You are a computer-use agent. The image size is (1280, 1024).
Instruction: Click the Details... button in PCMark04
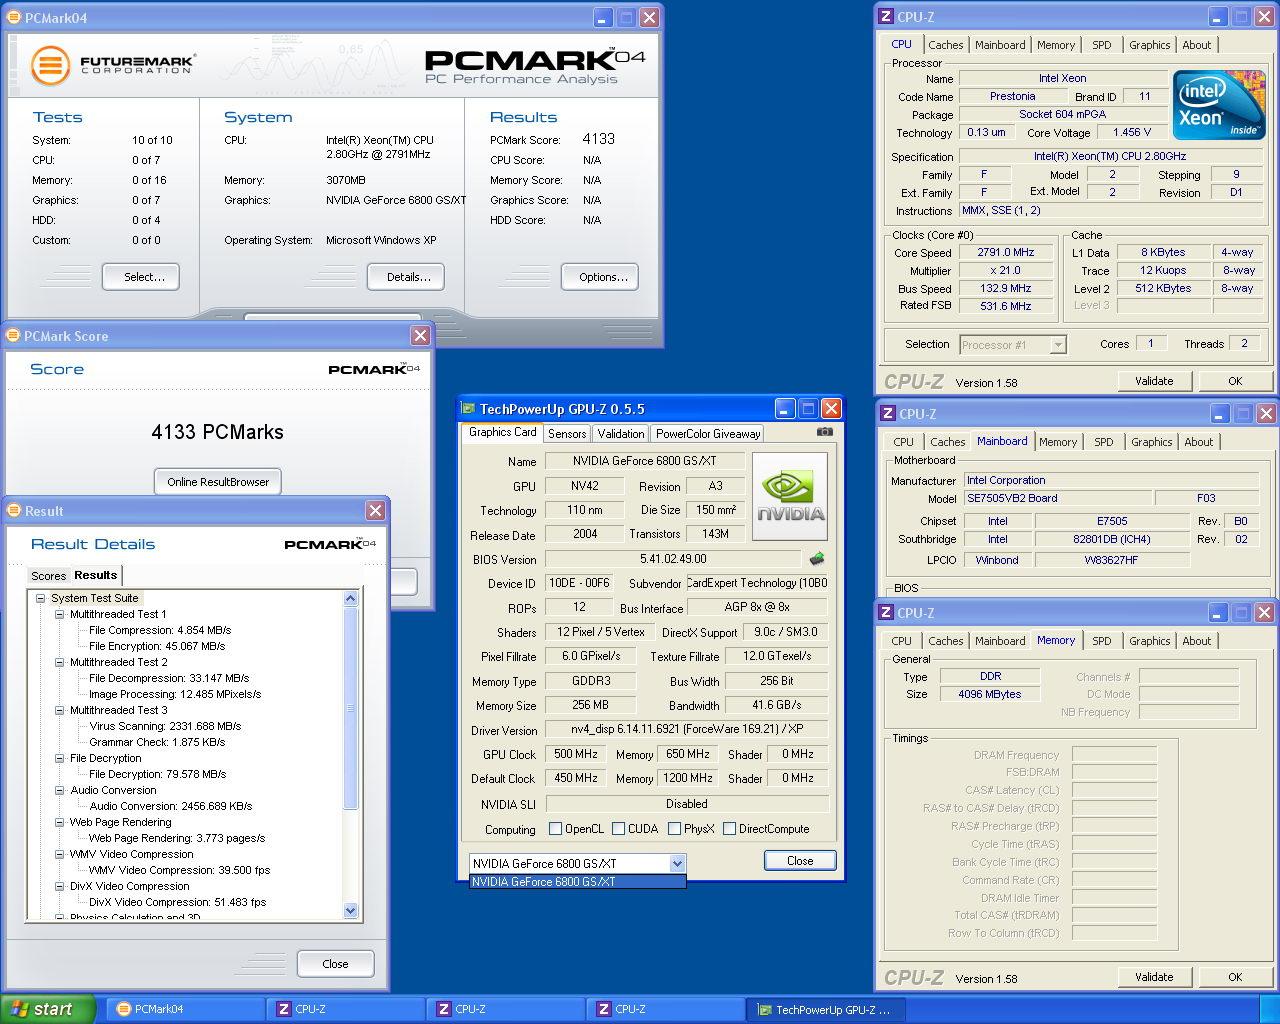406,277
